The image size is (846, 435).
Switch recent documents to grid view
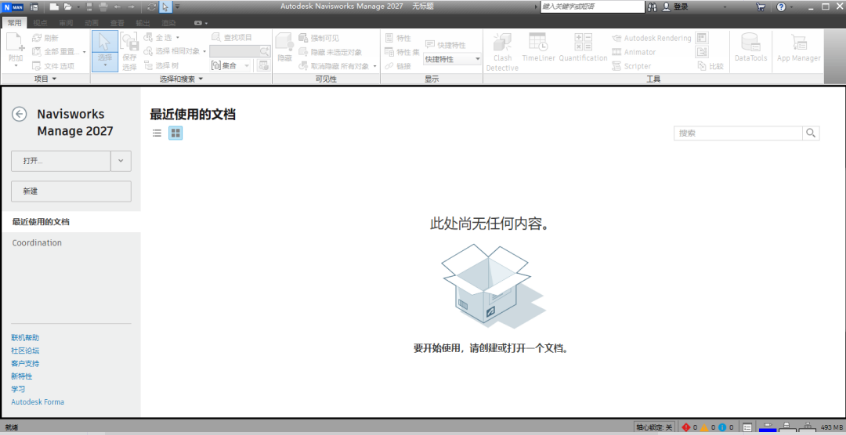pos(175,132)
